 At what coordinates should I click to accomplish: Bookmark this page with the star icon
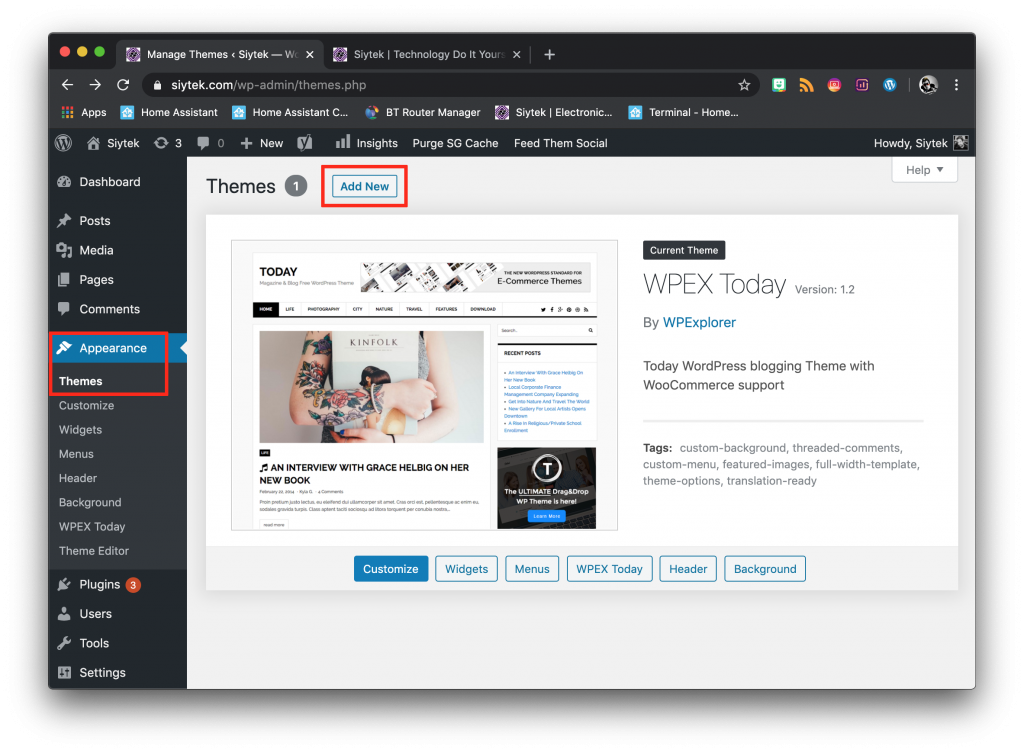point(744,85)
